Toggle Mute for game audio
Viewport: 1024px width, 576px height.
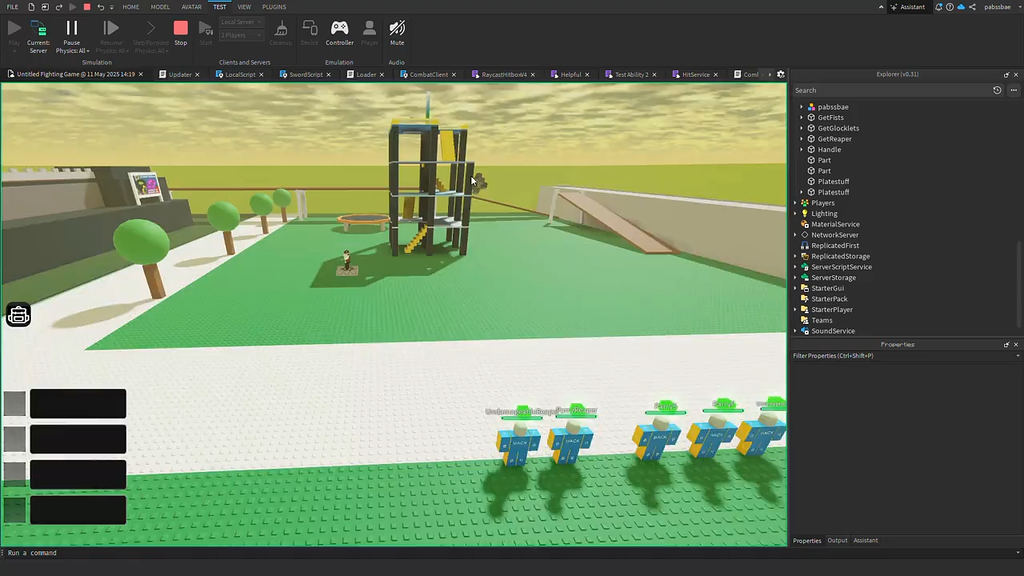tap(397, 31)
